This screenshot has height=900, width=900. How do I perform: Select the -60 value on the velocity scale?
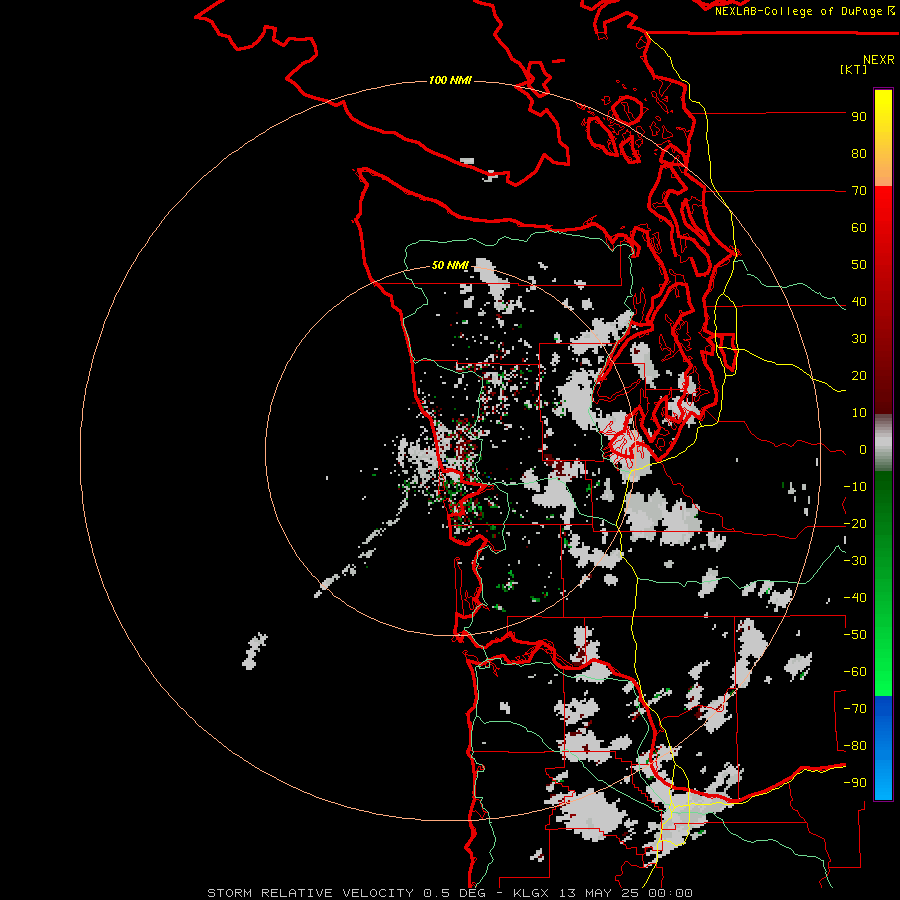tap(855, 672)
